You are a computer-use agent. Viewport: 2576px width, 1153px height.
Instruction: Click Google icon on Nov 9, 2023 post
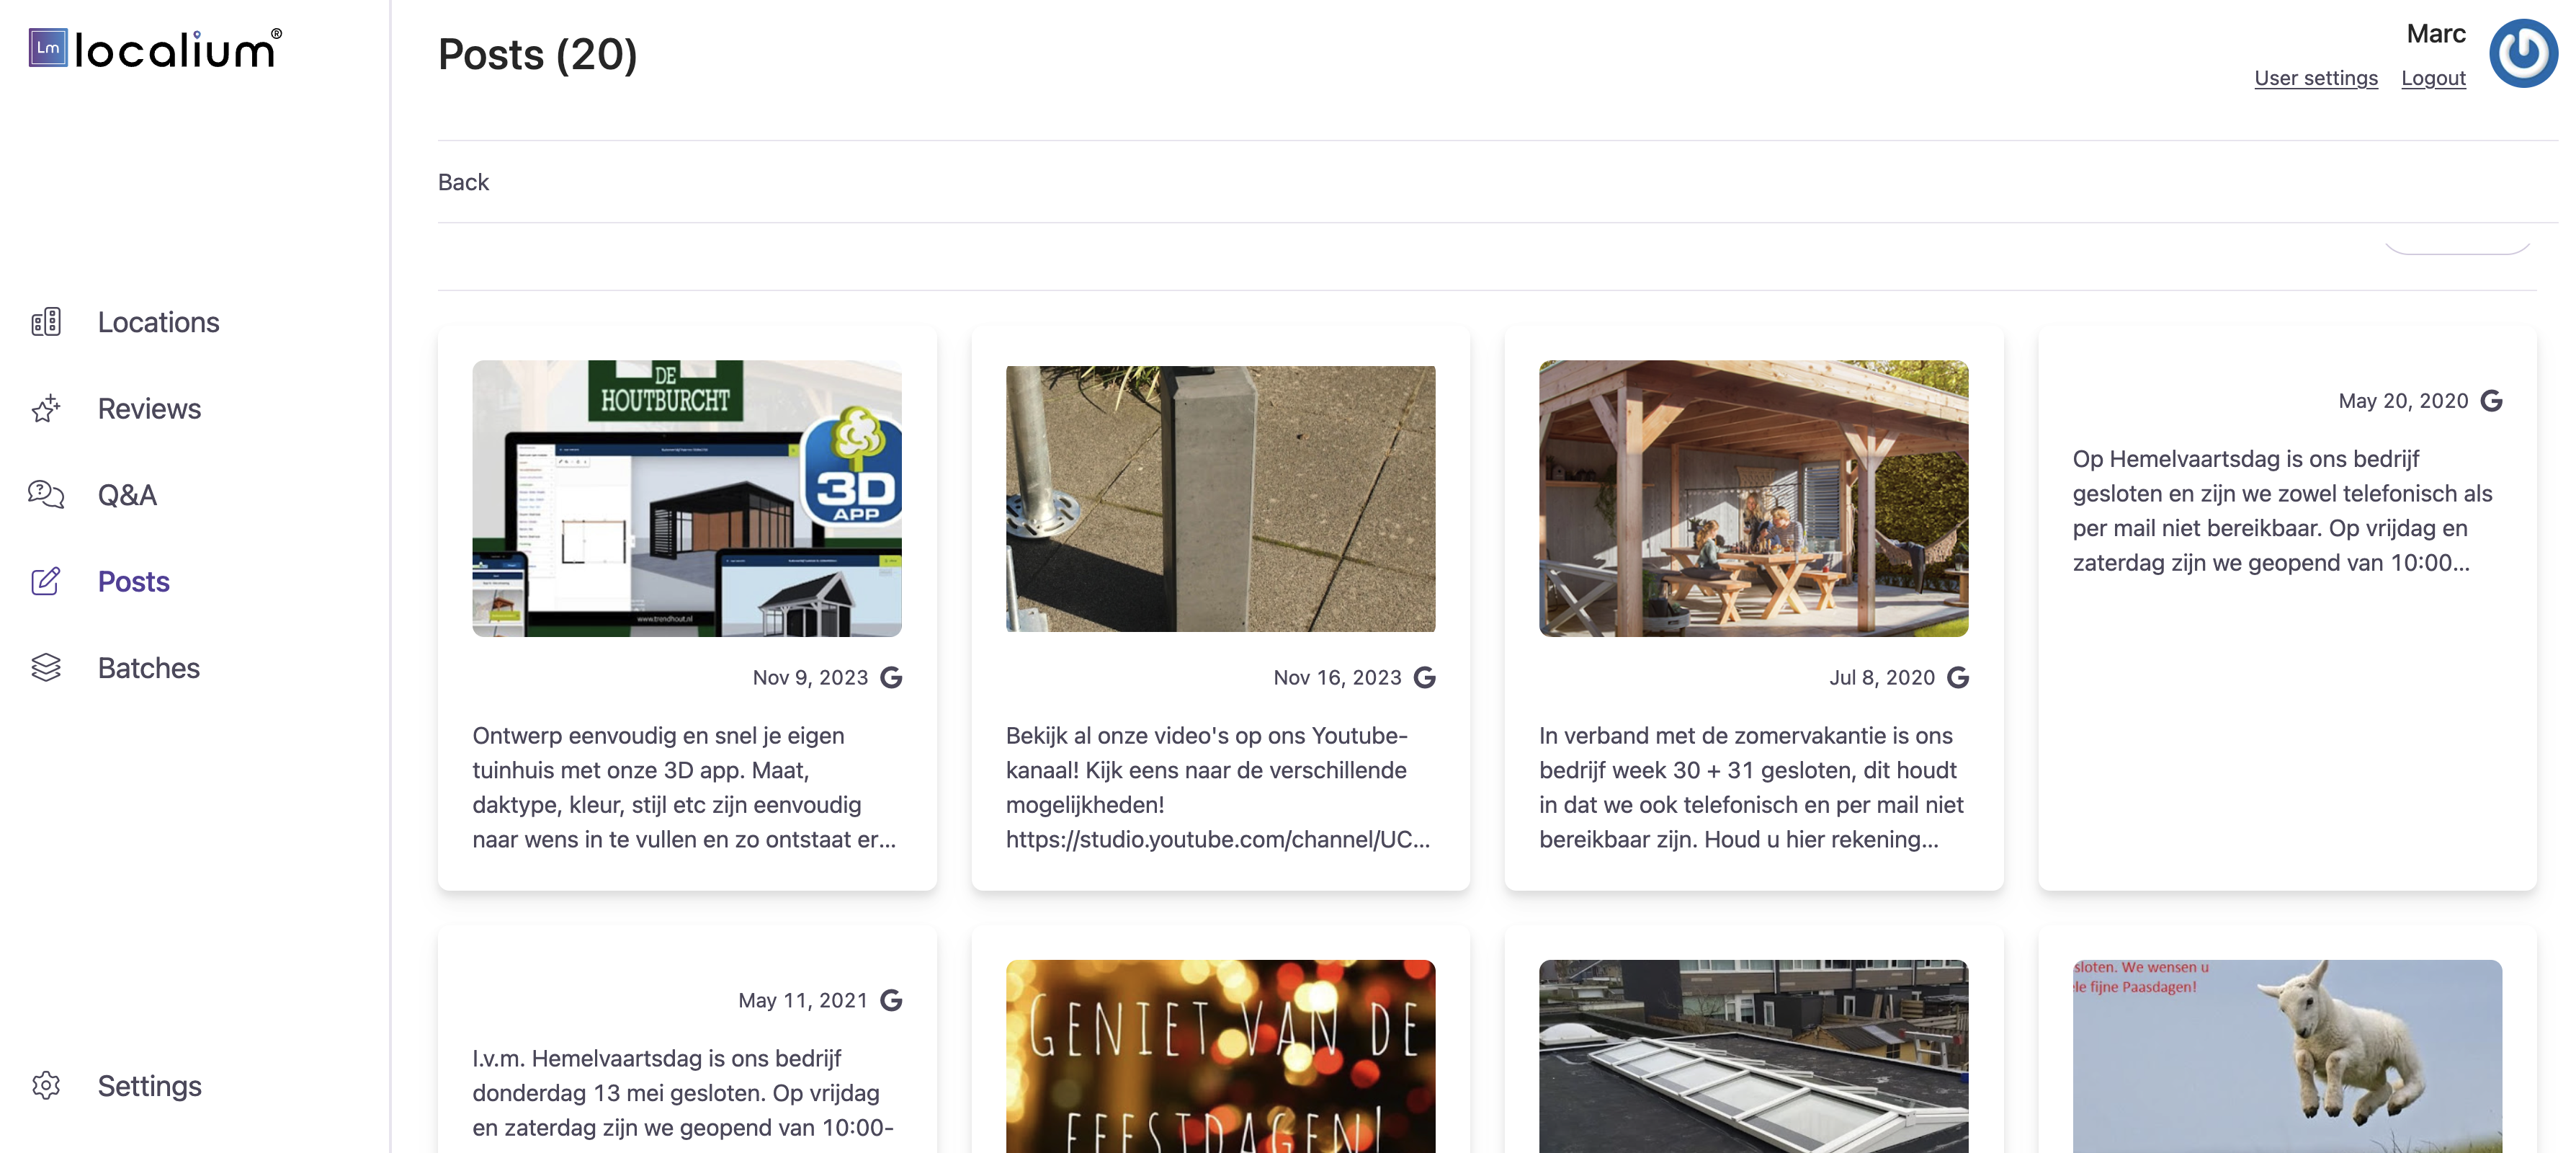click(891, 677)
